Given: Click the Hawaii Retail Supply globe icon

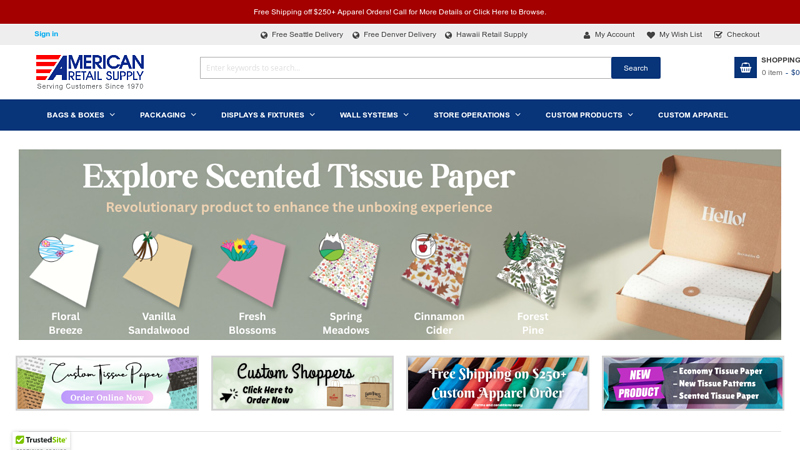Looking at the screenshot, I should coord(448,35).
